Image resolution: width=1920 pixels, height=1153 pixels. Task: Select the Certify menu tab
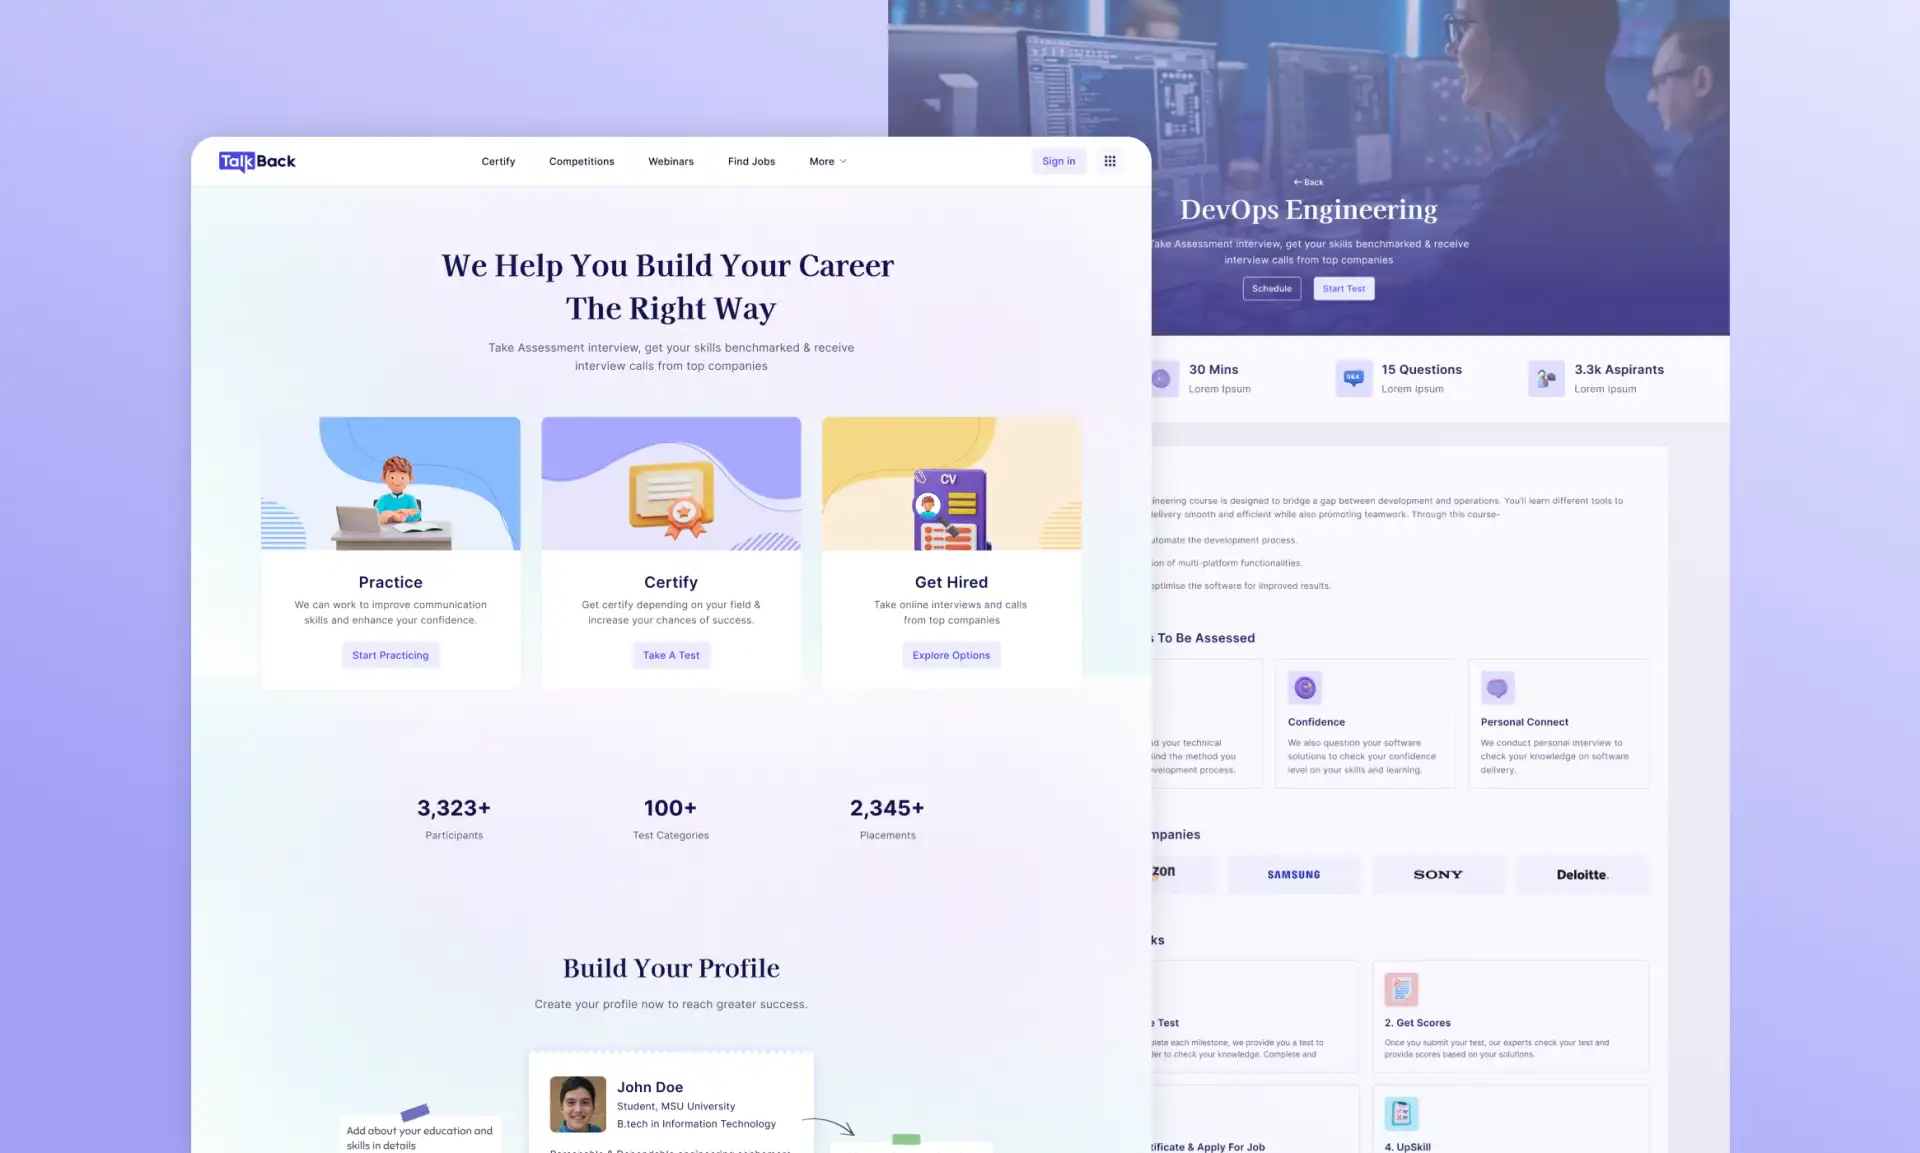498,160
